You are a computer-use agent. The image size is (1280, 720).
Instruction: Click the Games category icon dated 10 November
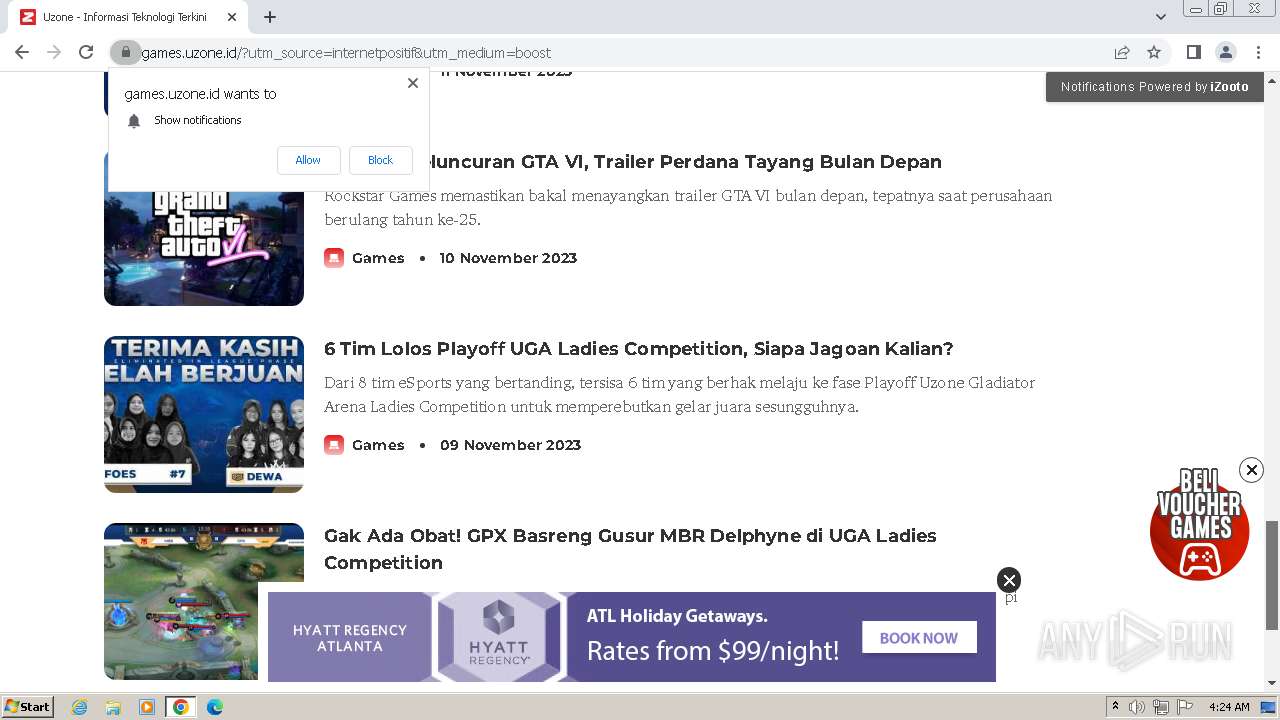(334, 258)
